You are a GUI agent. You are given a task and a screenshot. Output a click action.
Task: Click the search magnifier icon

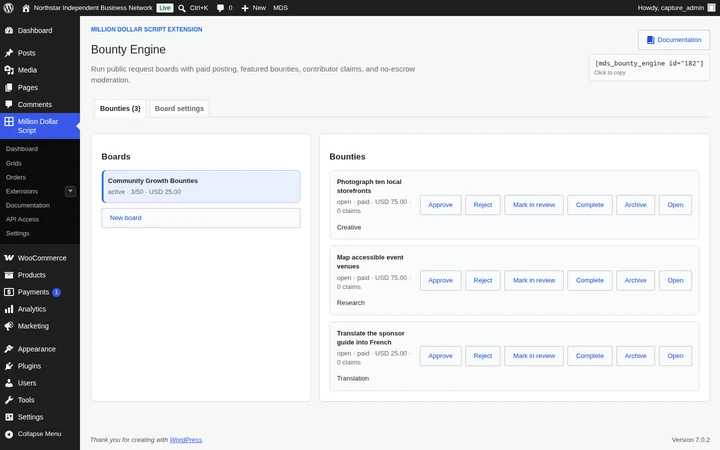182,8
